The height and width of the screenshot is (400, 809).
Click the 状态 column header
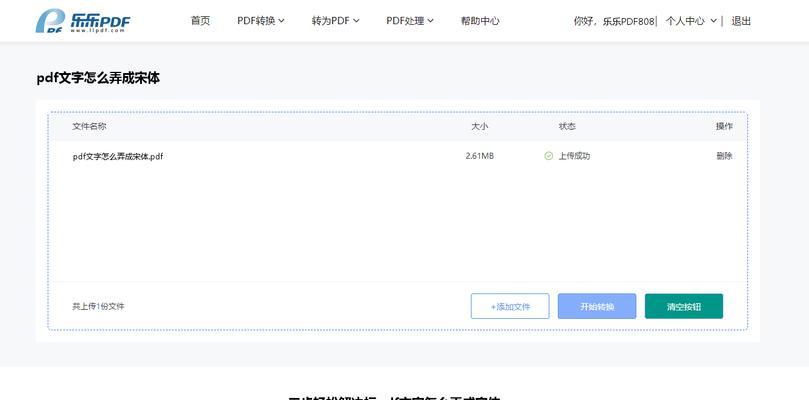coord(567,126)
